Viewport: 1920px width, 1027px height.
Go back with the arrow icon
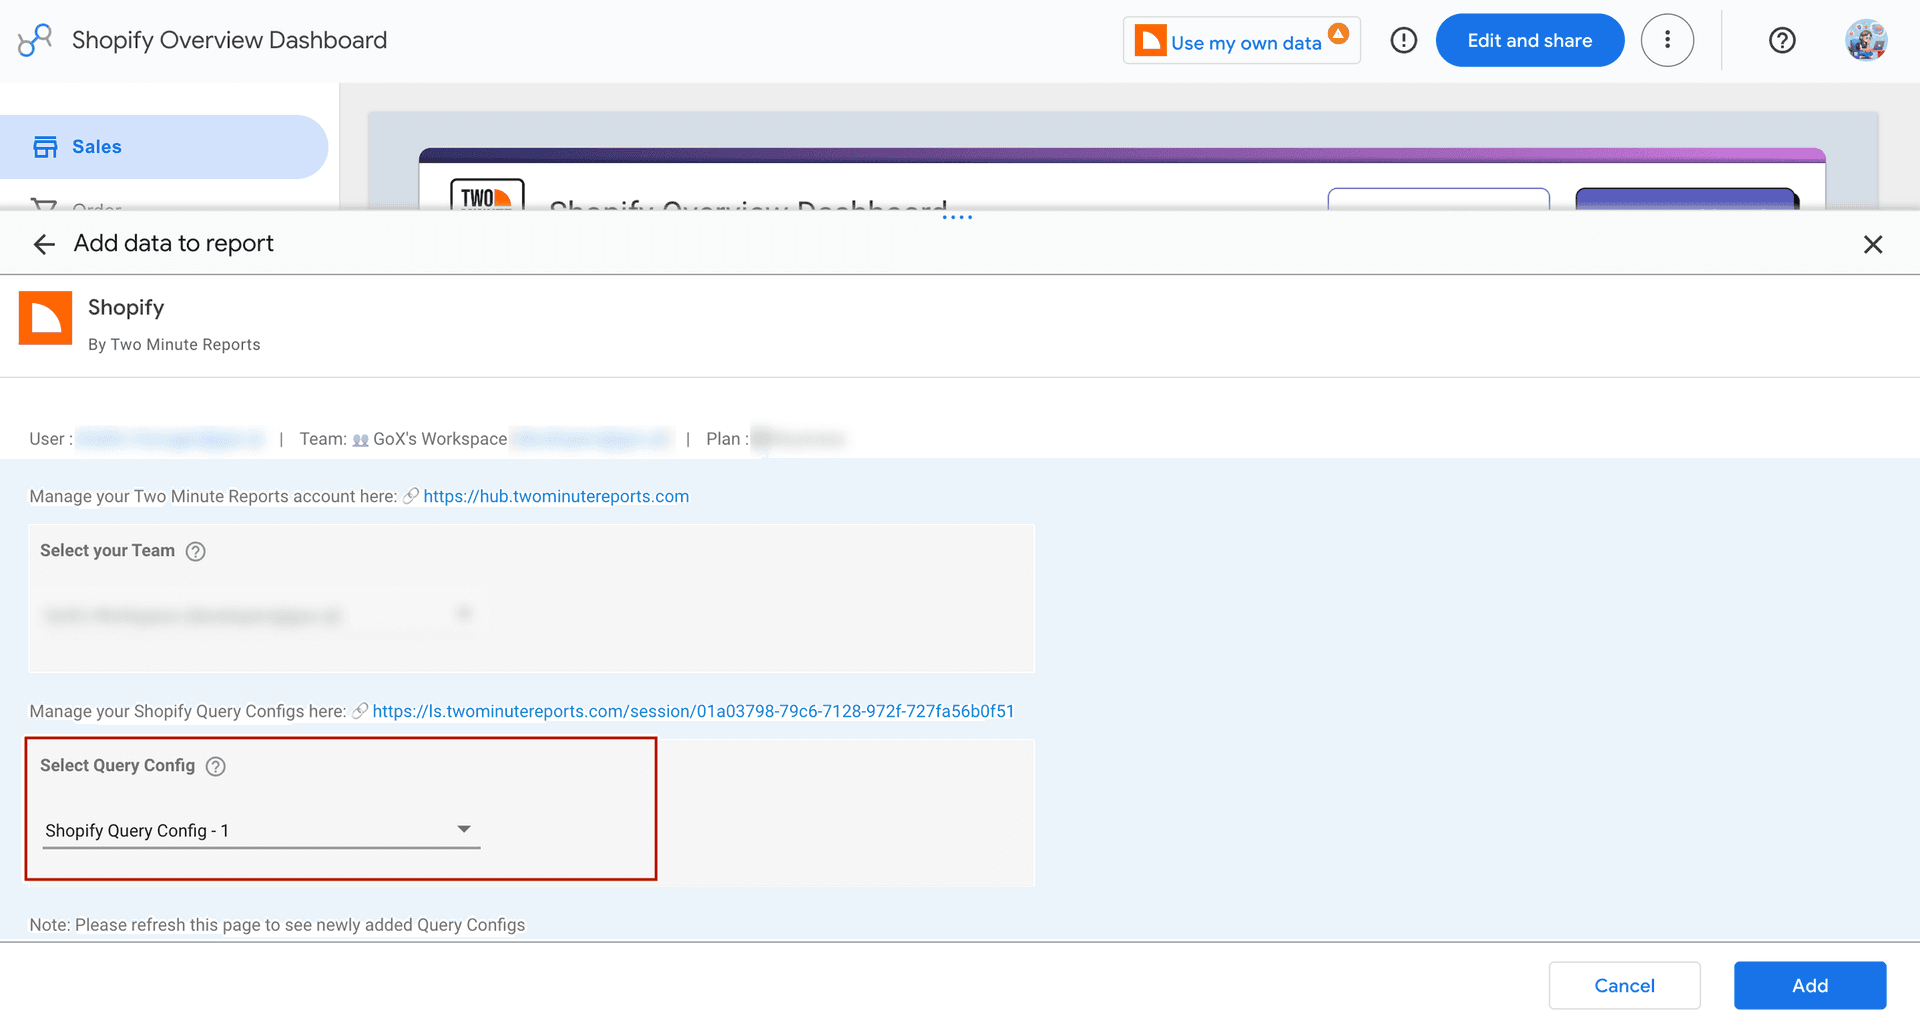click(44, 244)
